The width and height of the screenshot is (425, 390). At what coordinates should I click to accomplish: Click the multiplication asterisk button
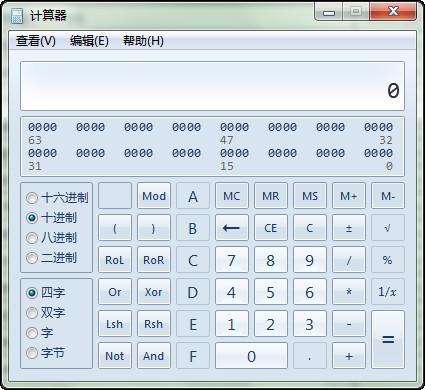(x=349, y=292)
